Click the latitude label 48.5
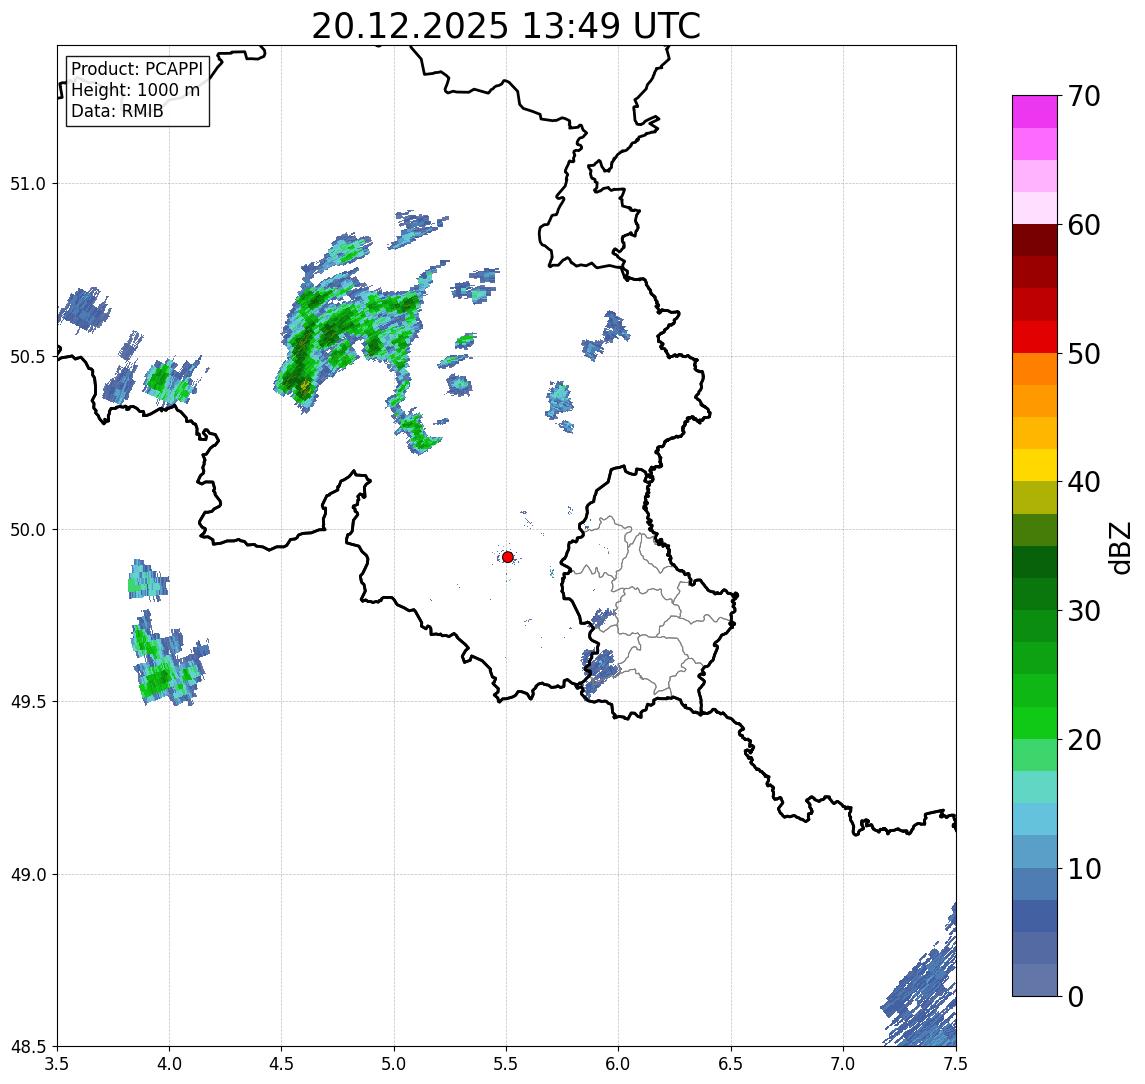This screenshot has height=1084, width=1145. coord(27,1046)
